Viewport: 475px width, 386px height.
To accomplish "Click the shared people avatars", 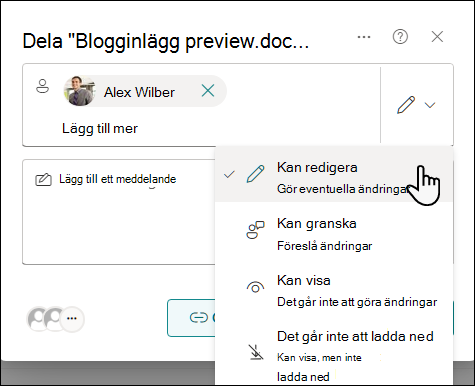I will coord(46,319).
